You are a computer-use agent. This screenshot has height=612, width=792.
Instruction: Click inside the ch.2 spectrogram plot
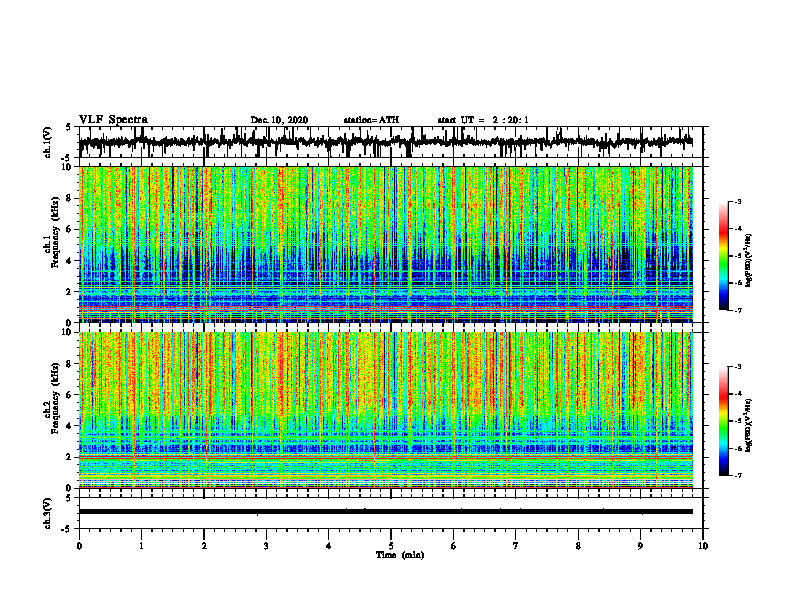tap(385, 410)
